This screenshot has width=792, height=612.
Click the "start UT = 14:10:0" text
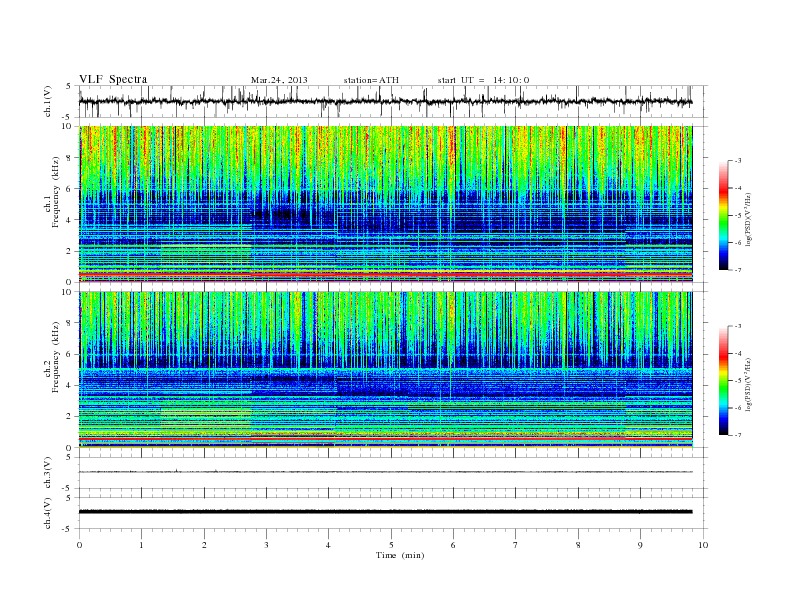[483, 80]
